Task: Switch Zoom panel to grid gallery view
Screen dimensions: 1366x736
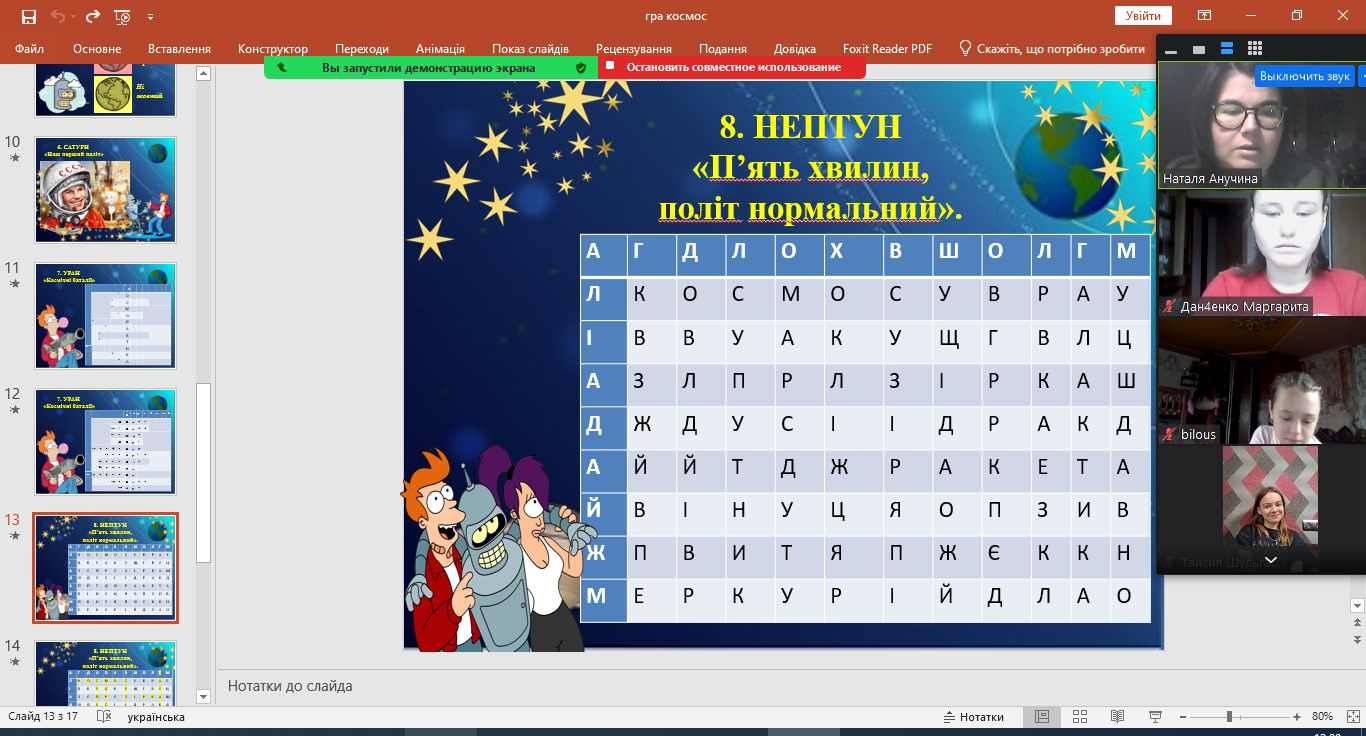Action: click(1255, 48)
